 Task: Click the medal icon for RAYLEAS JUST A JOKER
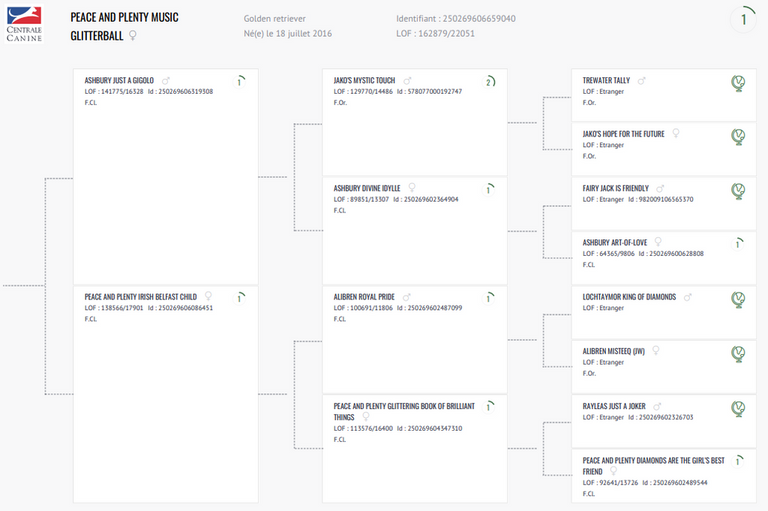[x=738, y=407]
